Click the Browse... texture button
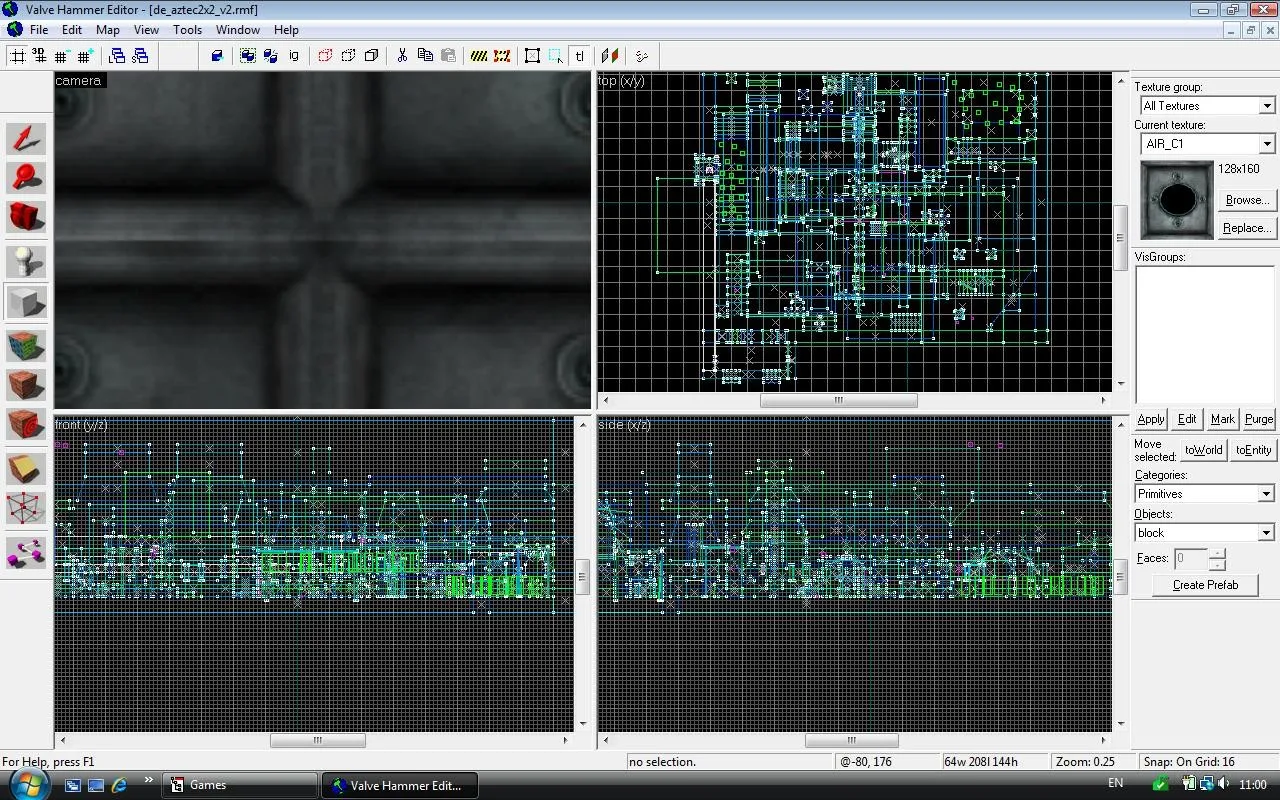The width and height of the screenshot is (1280, 800). coord(1246,200)
